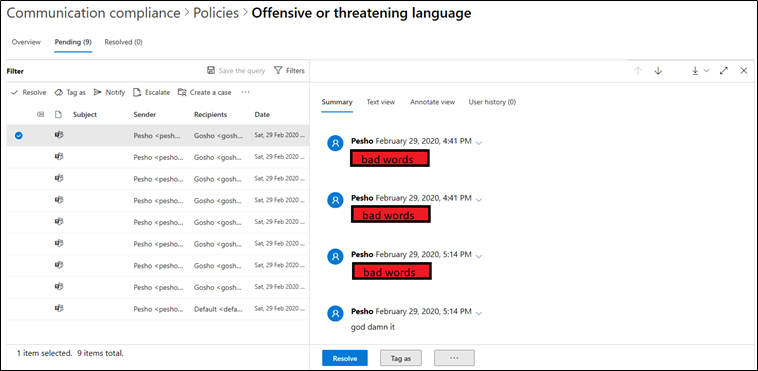Viewport: 758px width, 371px height.
Task: Click Escalate in the list toolbar
Action: (x=151, y=92)
